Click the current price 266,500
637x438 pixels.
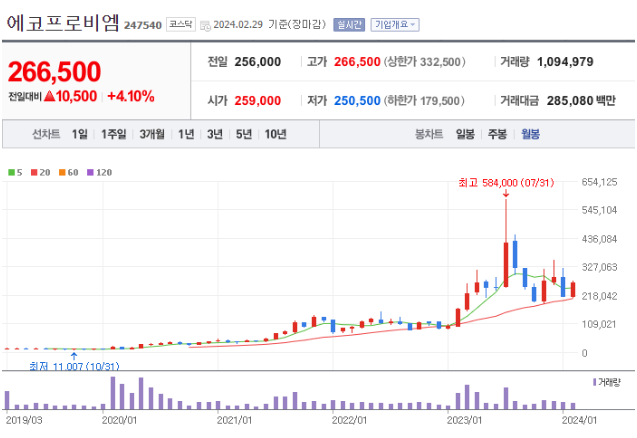tap(54, 72)
